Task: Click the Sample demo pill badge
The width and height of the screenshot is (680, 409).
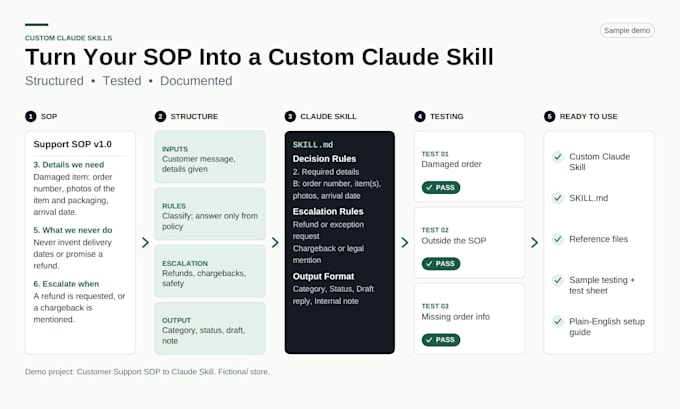Action: [627, 30]
